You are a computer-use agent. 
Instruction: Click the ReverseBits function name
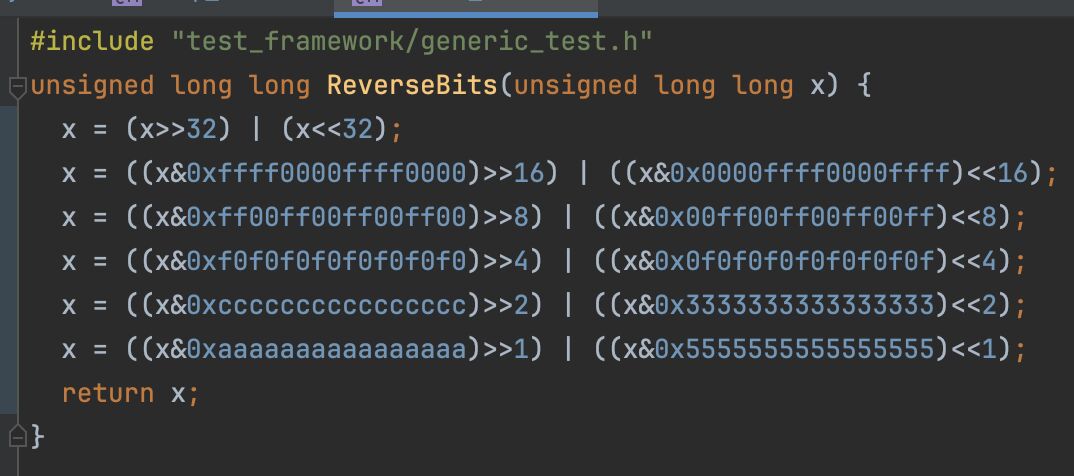[412, 86]
